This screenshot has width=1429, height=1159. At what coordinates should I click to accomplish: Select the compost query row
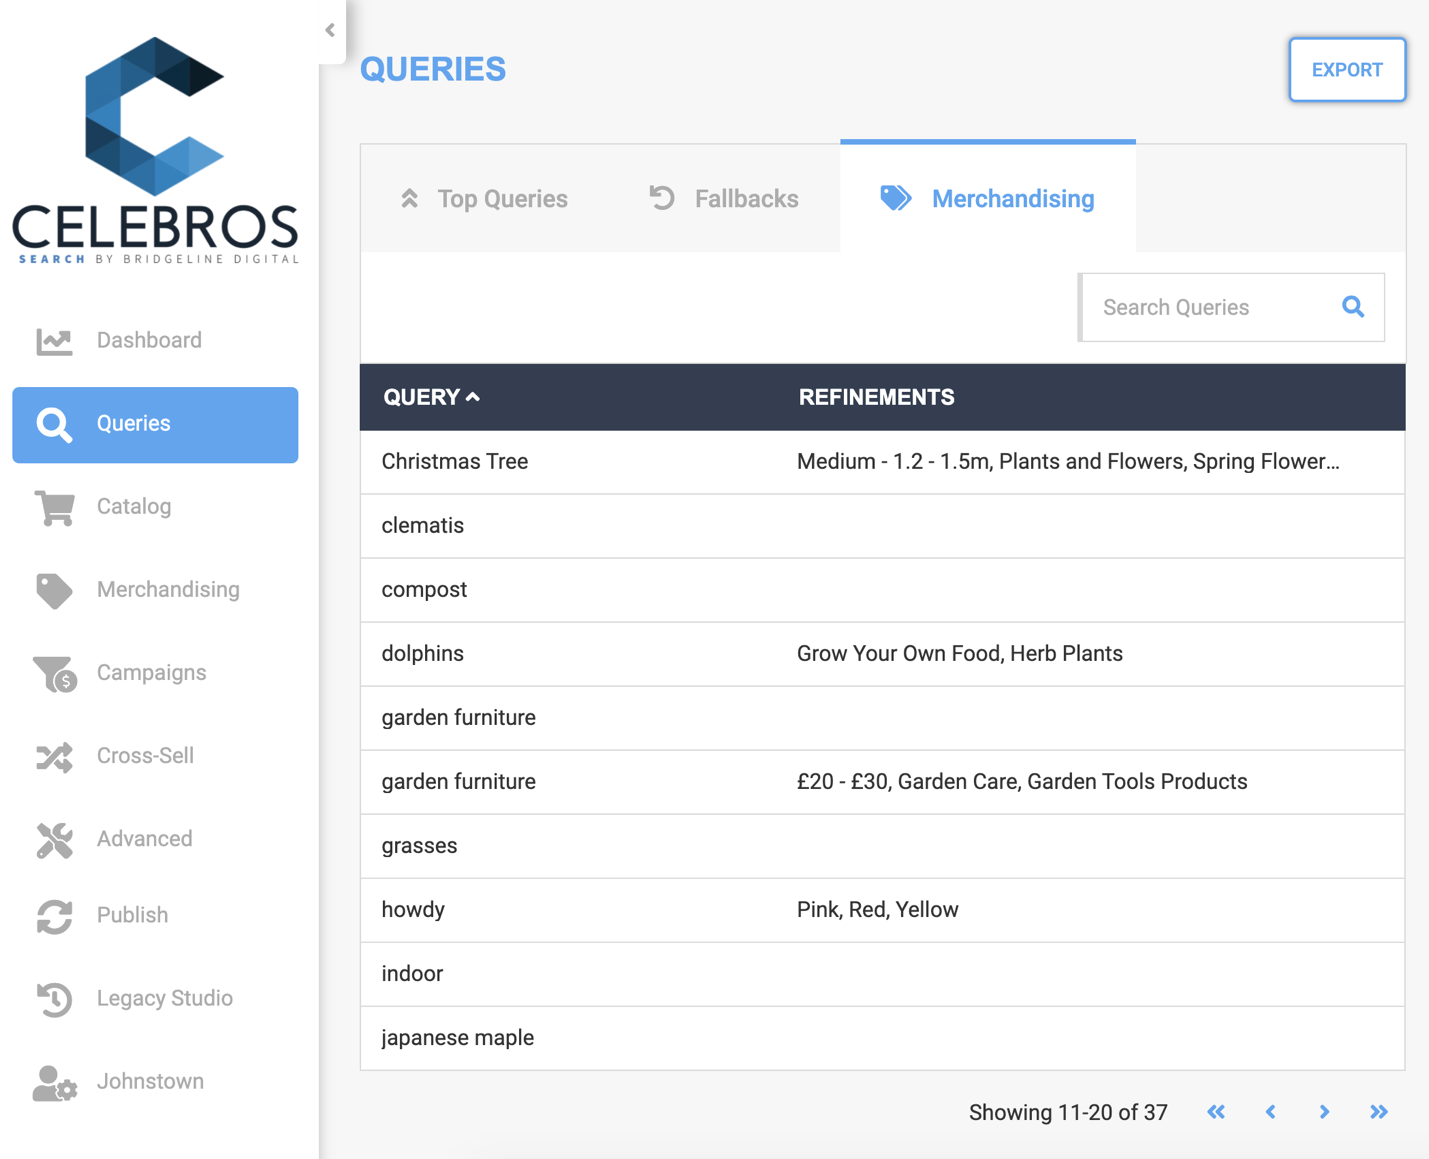point(882,590)
